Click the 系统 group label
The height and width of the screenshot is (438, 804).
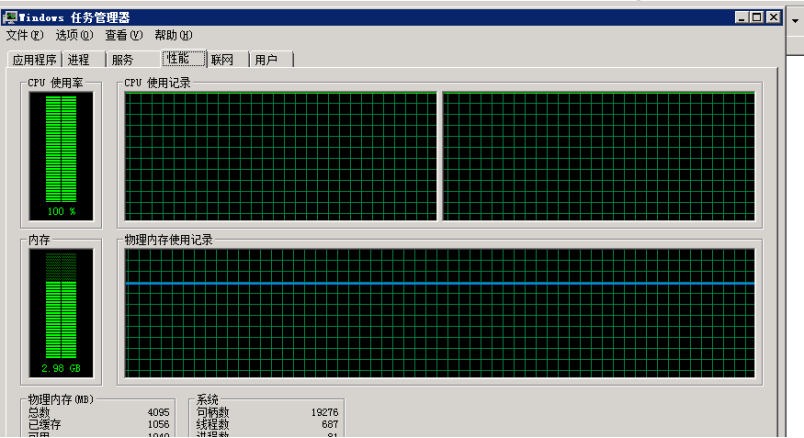(208, 400)
